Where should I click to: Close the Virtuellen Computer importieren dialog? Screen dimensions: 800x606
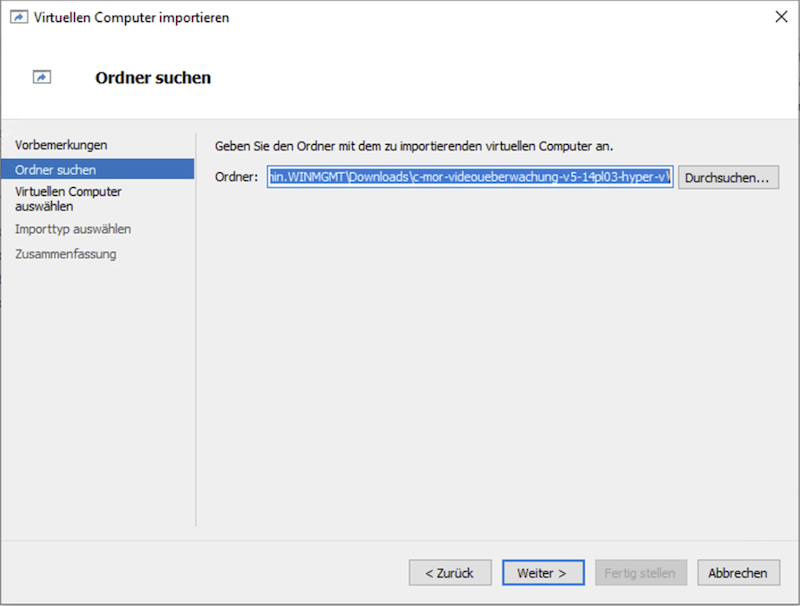click(x=780, y=17)
